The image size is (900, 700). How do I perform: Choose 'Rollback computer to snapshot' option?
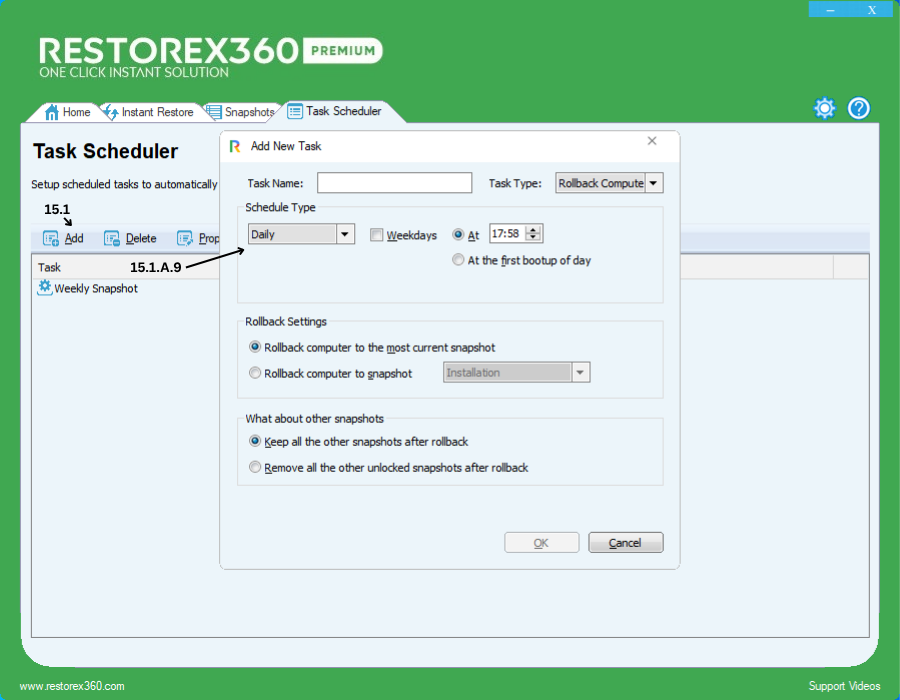[256, 373]
